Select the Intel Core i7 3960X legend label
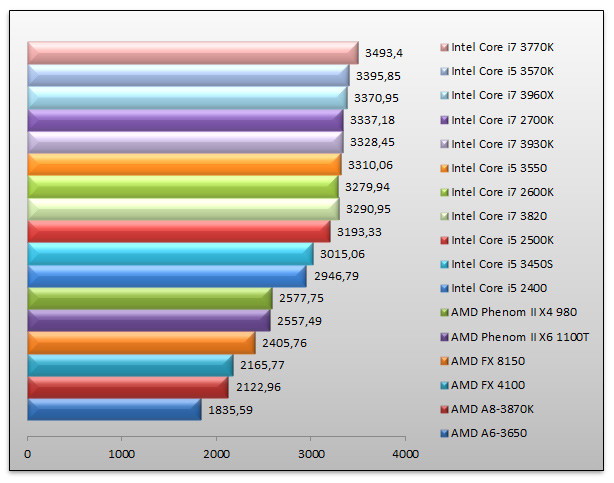This screenshot has height=483, width=614. (502, 95)
